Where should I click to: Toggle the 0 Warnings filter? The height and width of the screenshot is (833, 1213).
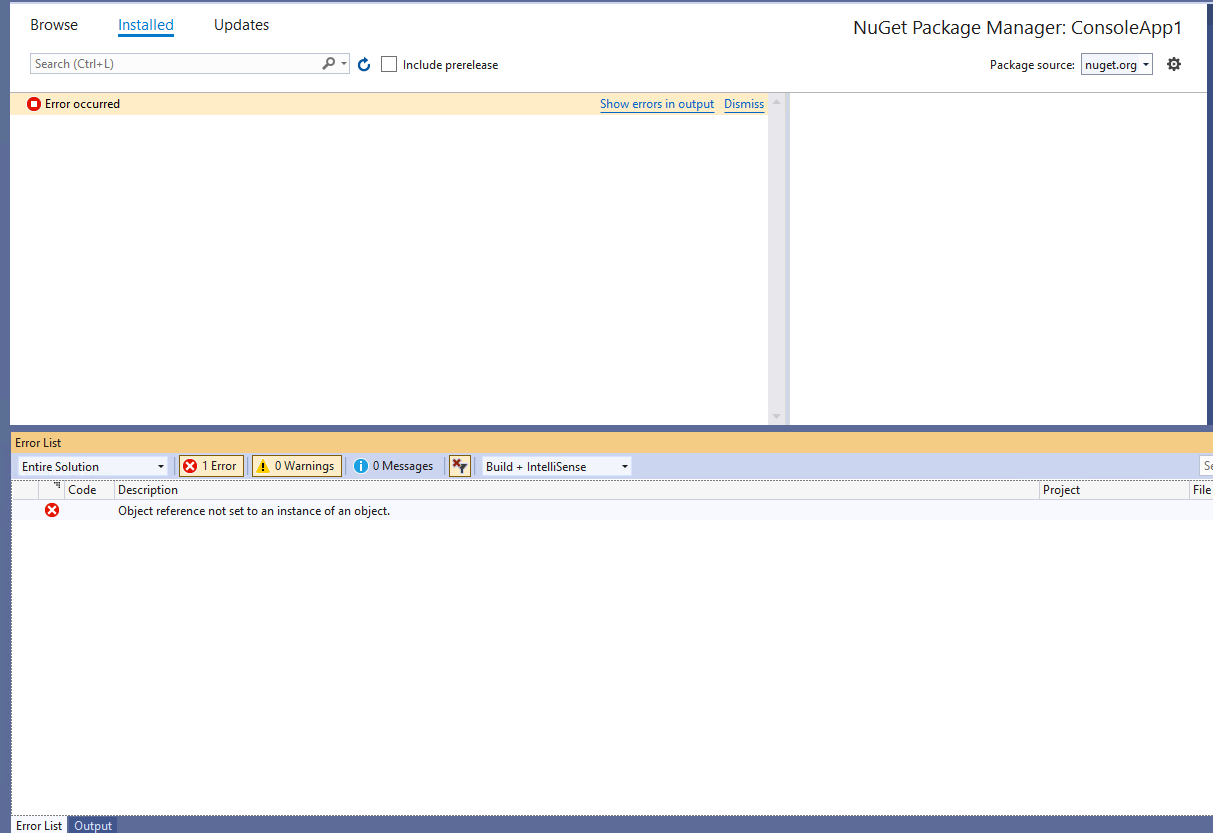pyautogui.click(x=296, y=466)
